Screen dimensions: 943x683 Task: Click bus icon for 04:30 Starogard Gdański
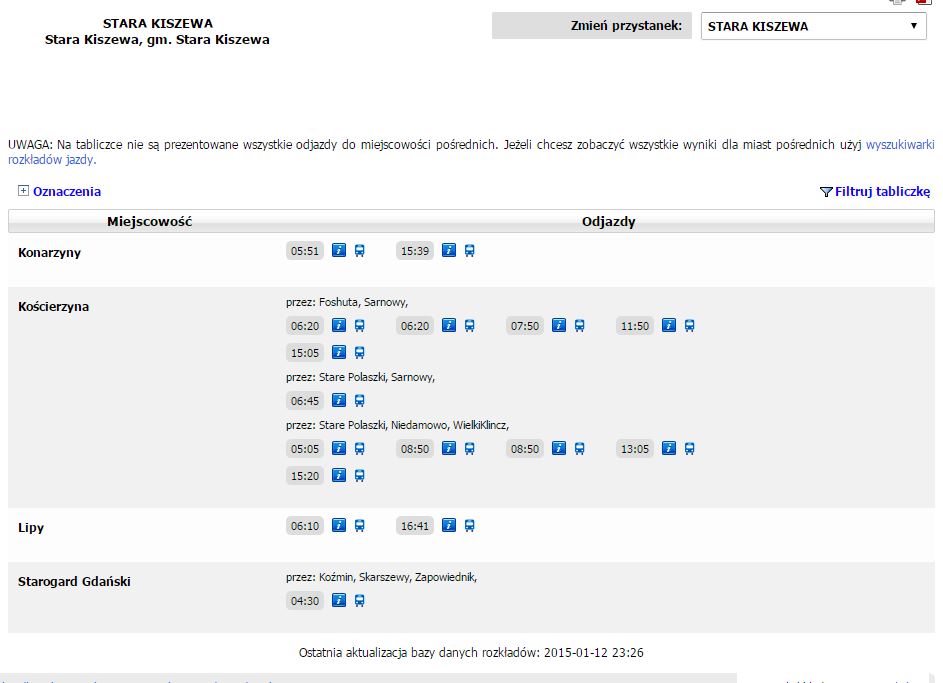[359, 601]
